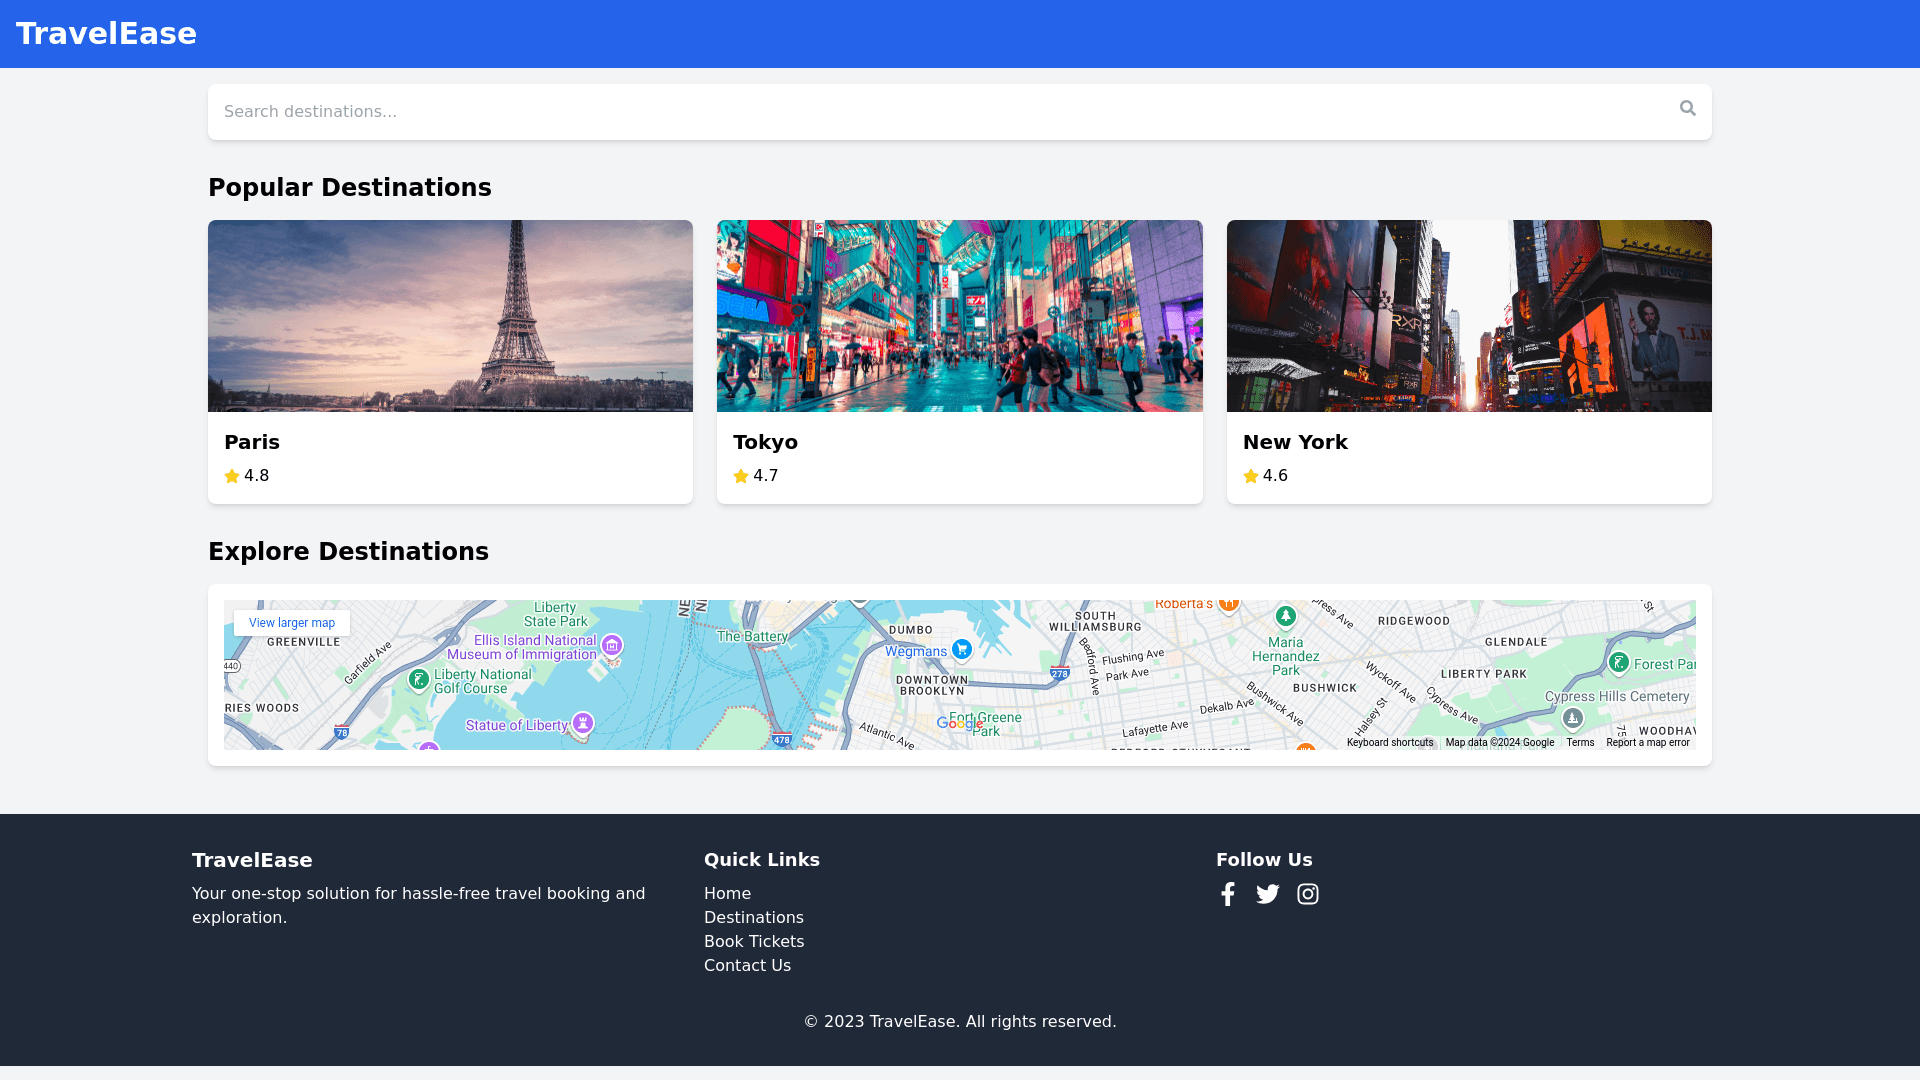
Task: Click the Maria Hernandez Park map pin
Action: [1285, 616]
